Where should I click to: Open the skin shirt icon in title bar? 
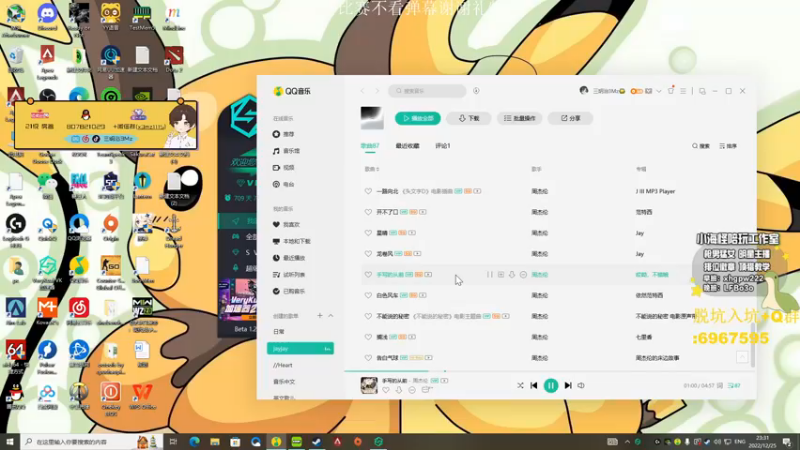click(671, 91)
